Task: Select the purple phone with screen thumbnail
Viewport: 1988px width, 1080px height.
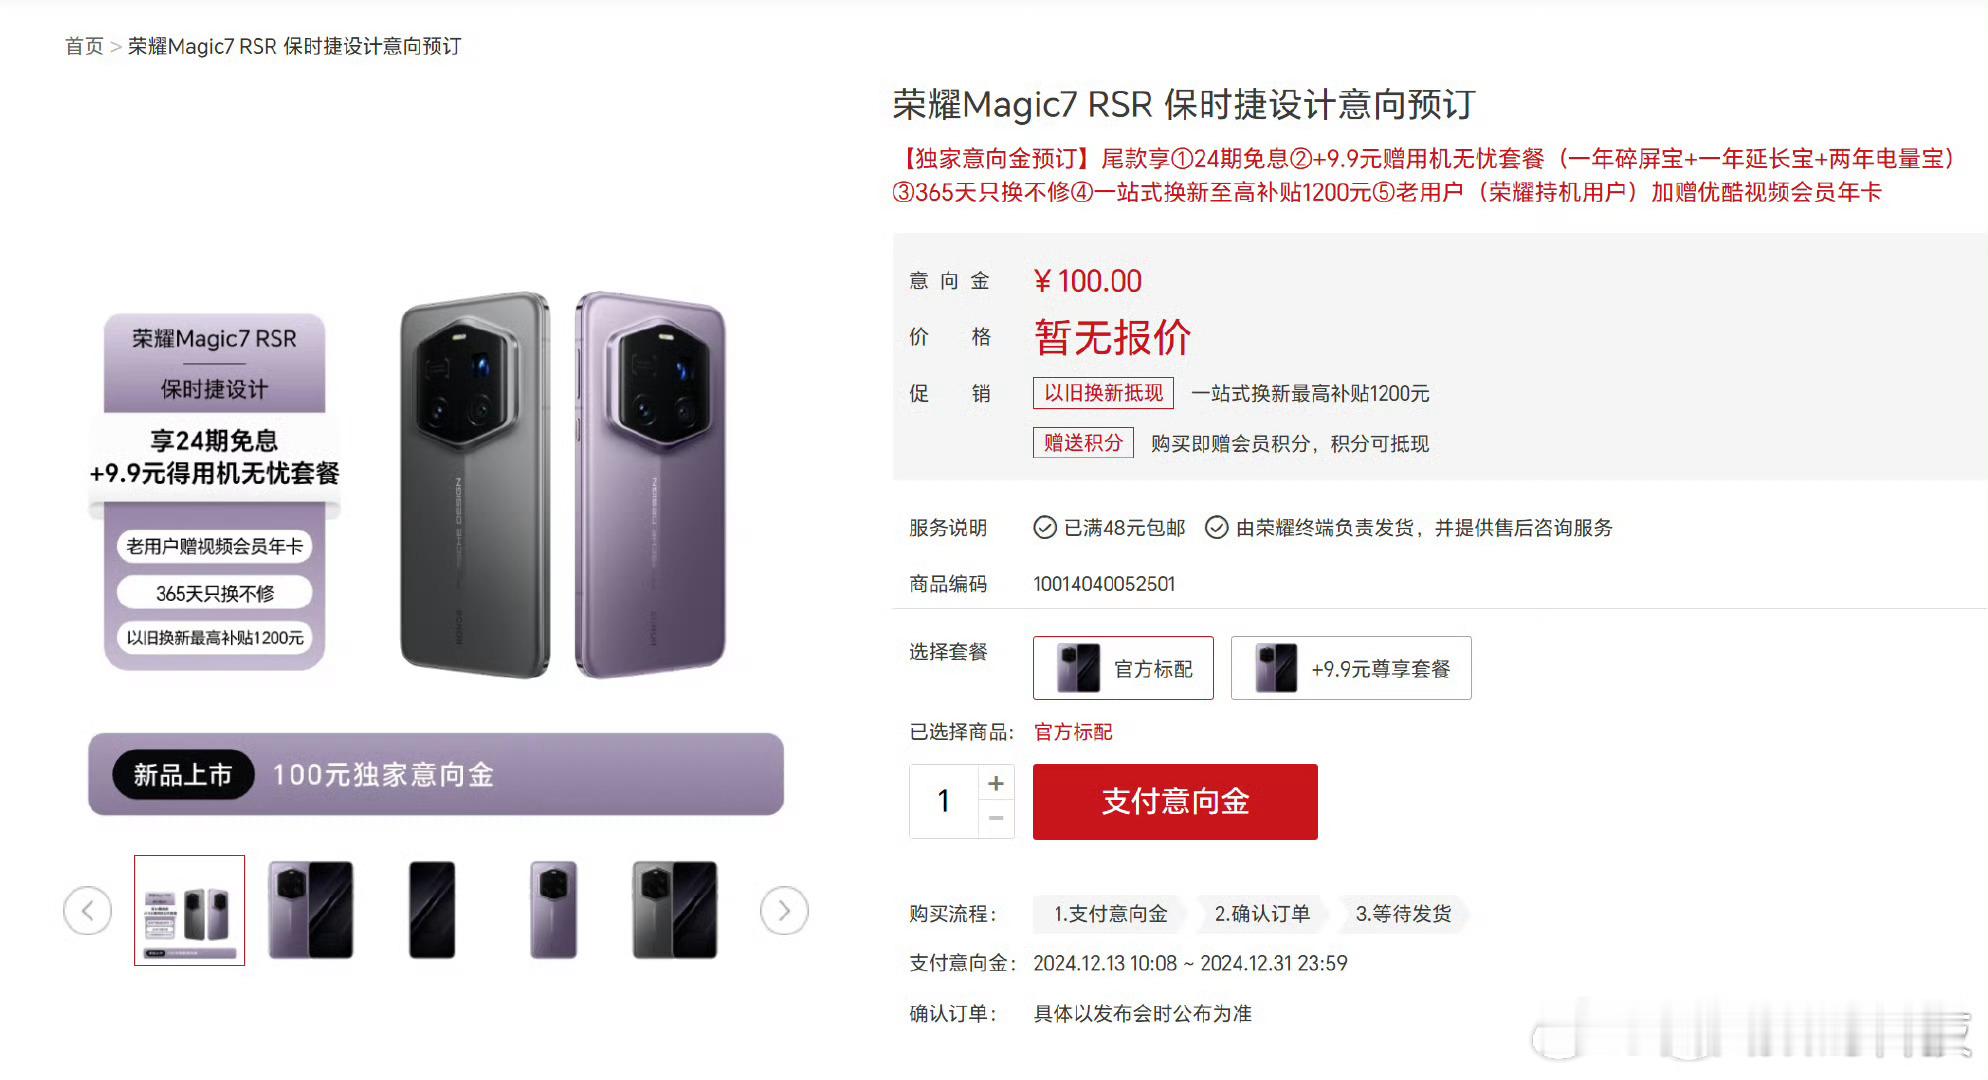Action: coord(311,910)
